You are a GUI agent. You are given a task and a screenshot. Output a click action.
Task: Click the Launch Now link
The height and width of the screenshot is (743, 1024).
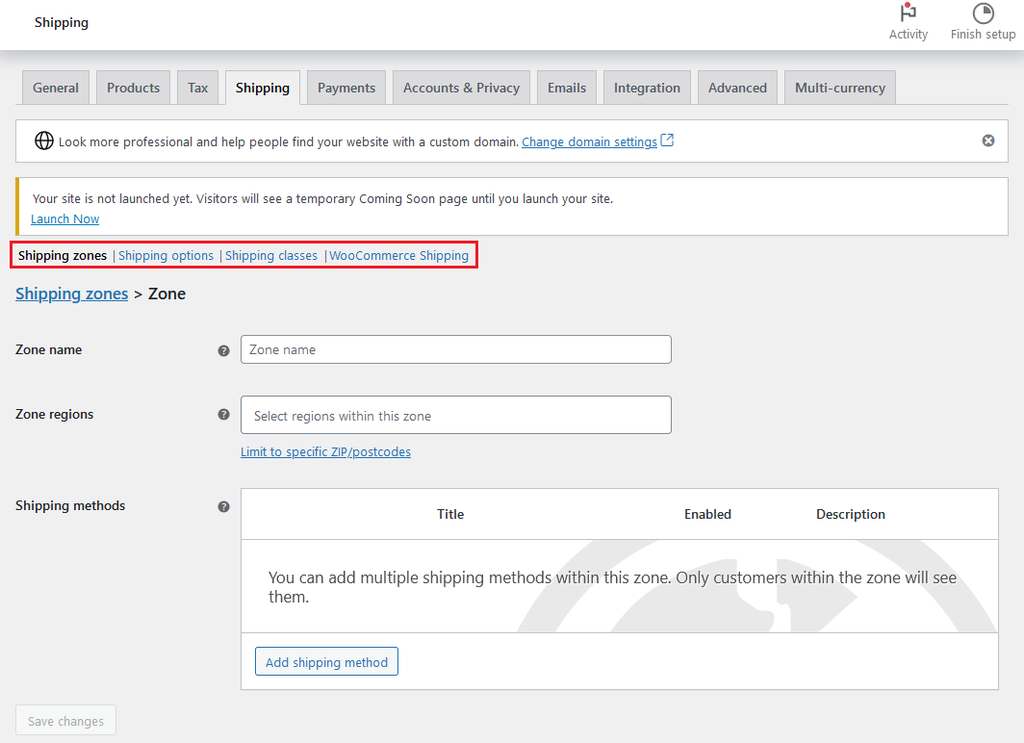(65, 219)
